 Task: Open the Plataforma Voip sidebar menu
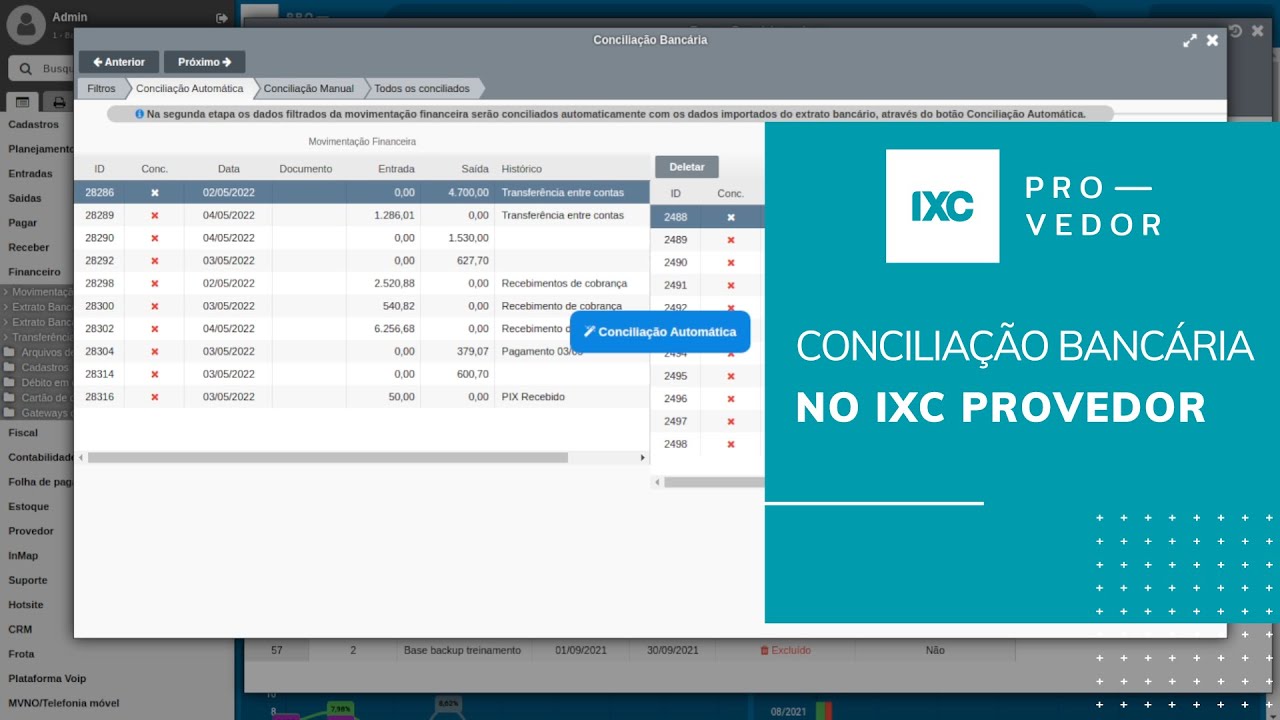(47, 678)
